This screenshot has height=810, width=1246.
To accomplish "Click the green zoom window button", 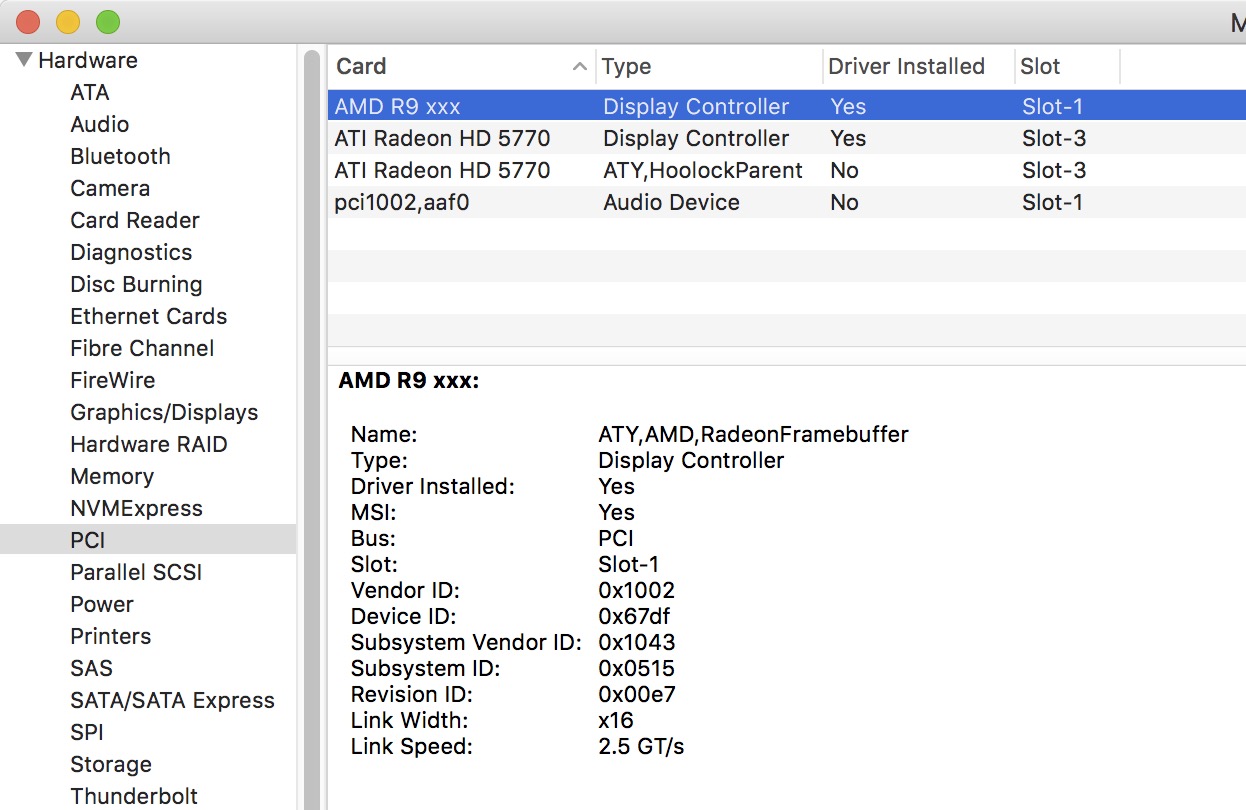I will click(107, 21).
